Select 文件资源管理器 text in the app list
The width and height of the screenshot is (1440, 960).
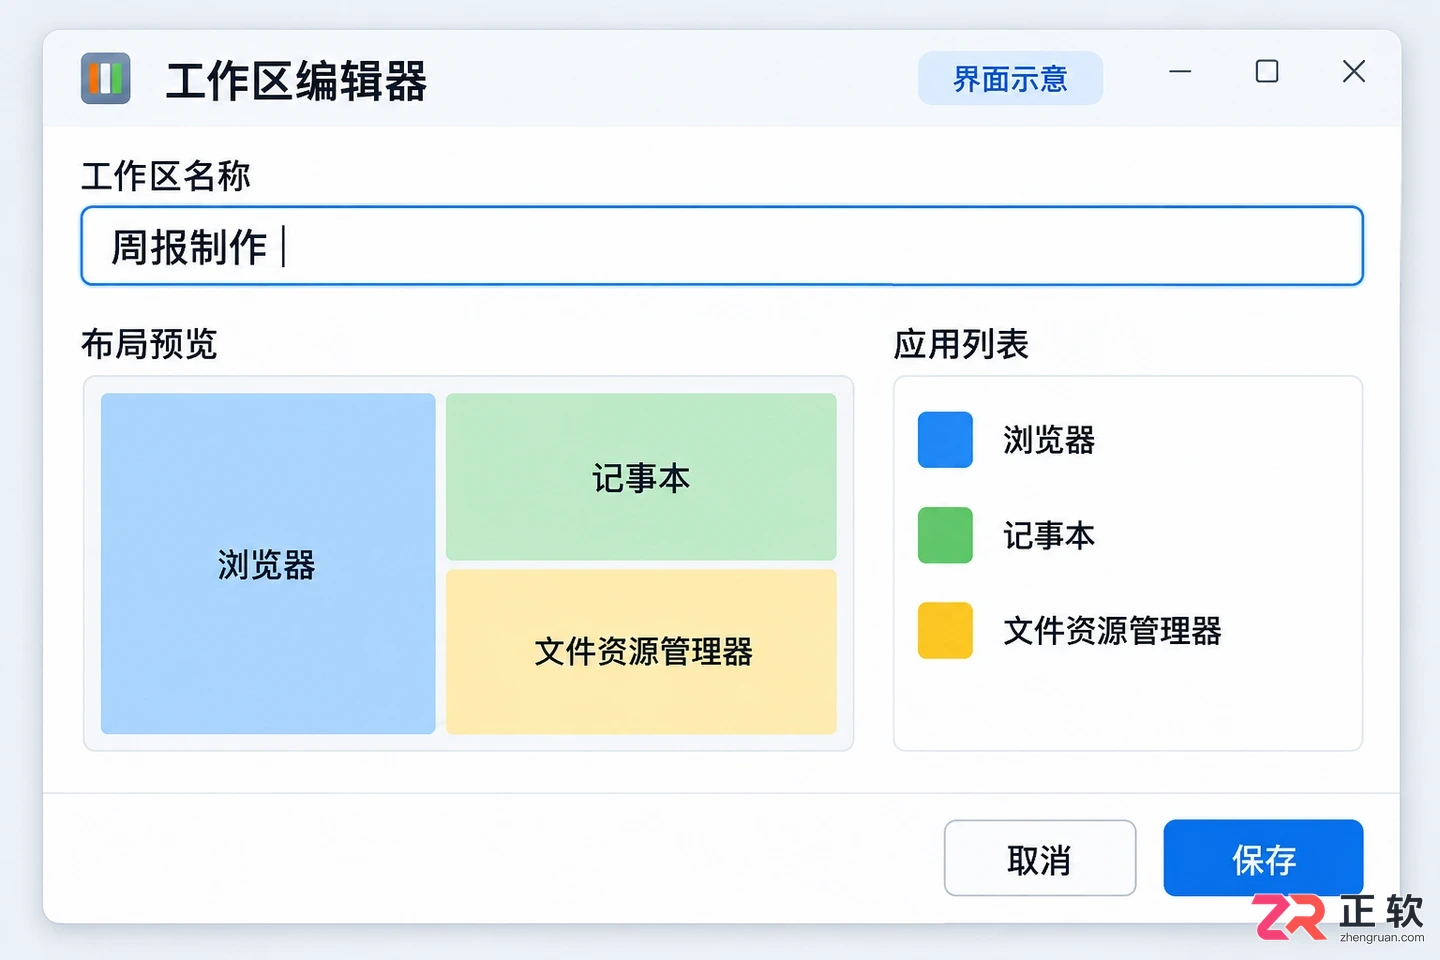[x=1112, y=631]
